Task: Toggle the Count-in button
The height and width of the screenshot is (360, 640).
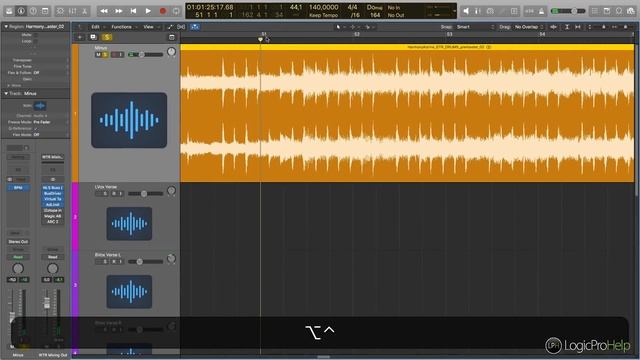Action: [529, 11]
